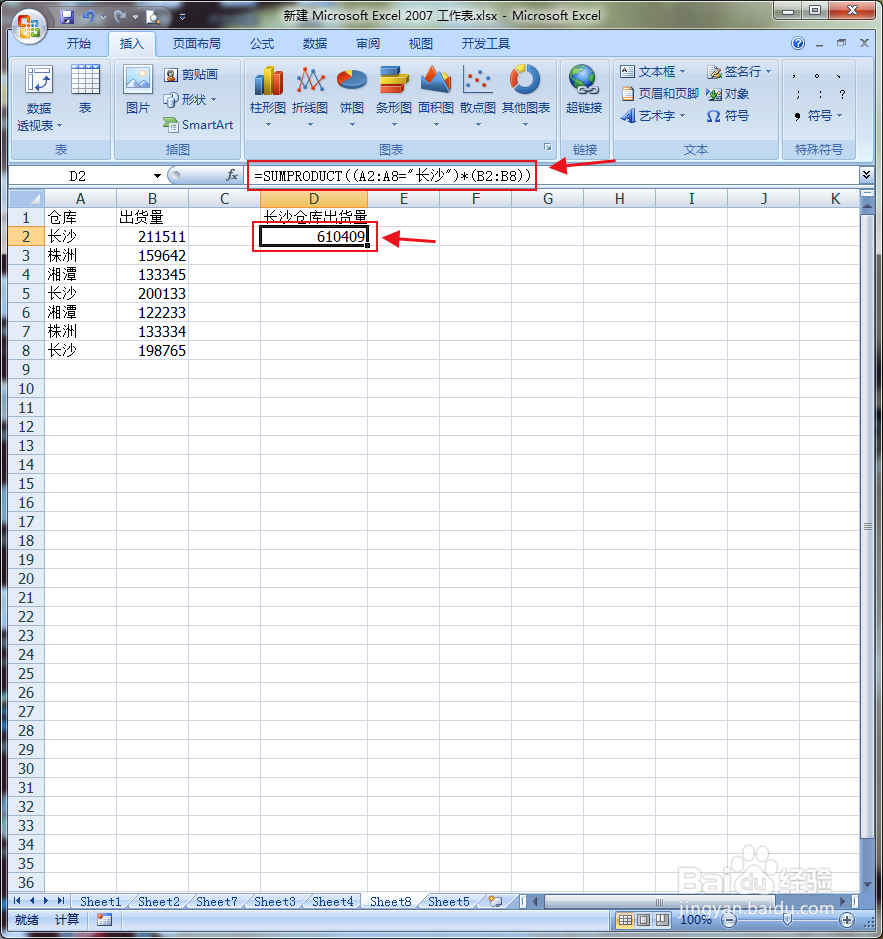The height and width of the screenshot is (939, 883).
Task: Customize Quick Access Toolbar dropdown
Action: [182, 17]
